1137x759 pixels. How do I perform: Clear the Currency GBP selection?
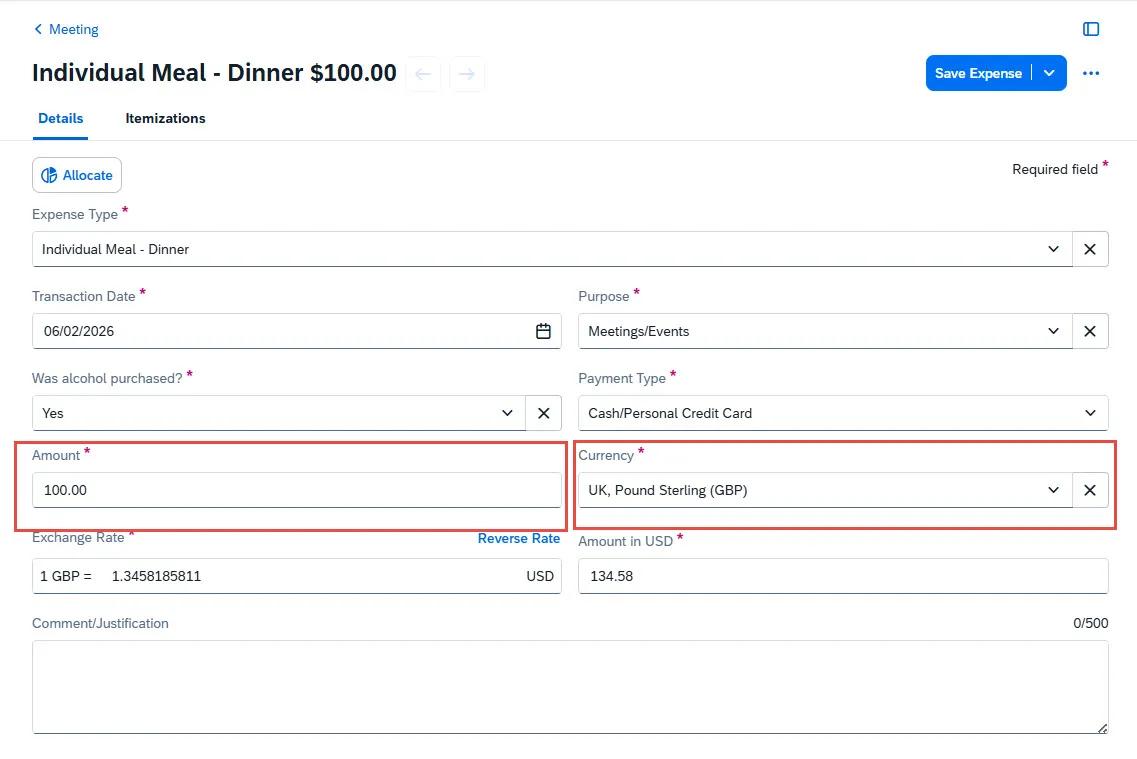pyautogui.click(x=1090, y=490)
